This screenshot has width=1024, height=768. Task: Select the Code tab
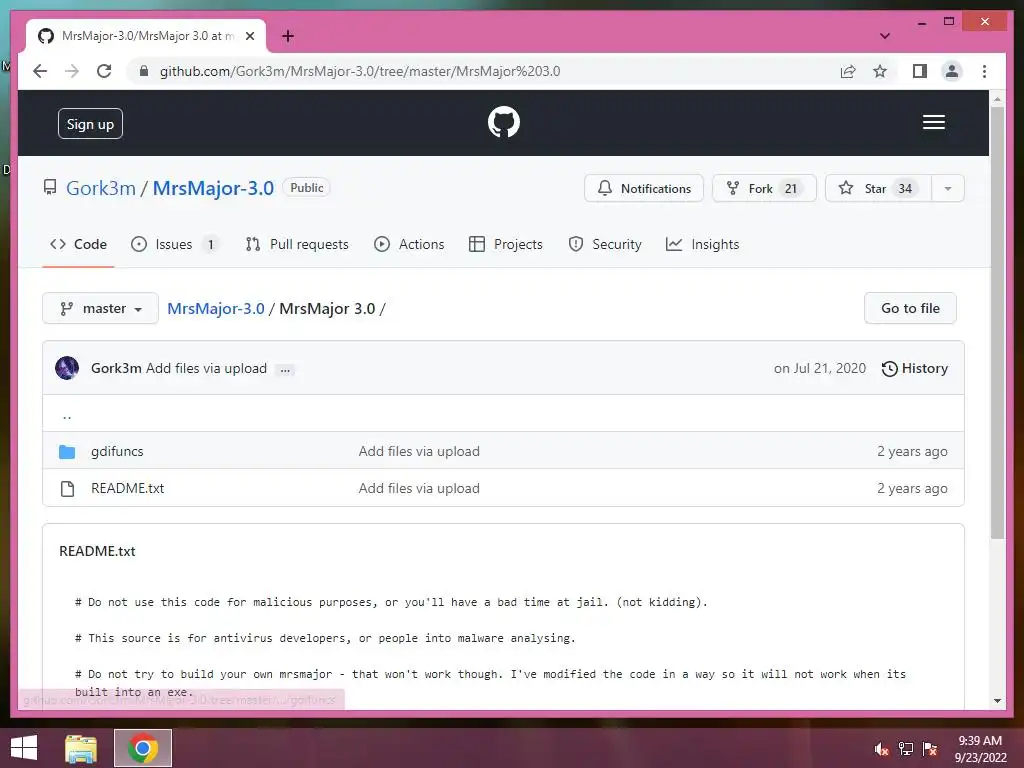(x=78, y=244)
